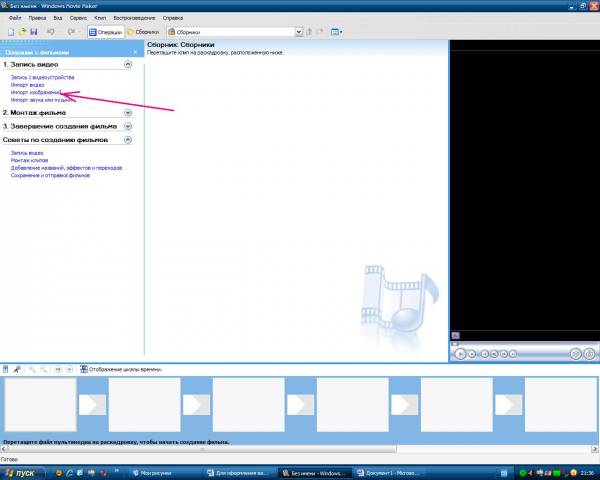
Task: Select the first storyboard transition cell
Action: (x=92, y=405)
